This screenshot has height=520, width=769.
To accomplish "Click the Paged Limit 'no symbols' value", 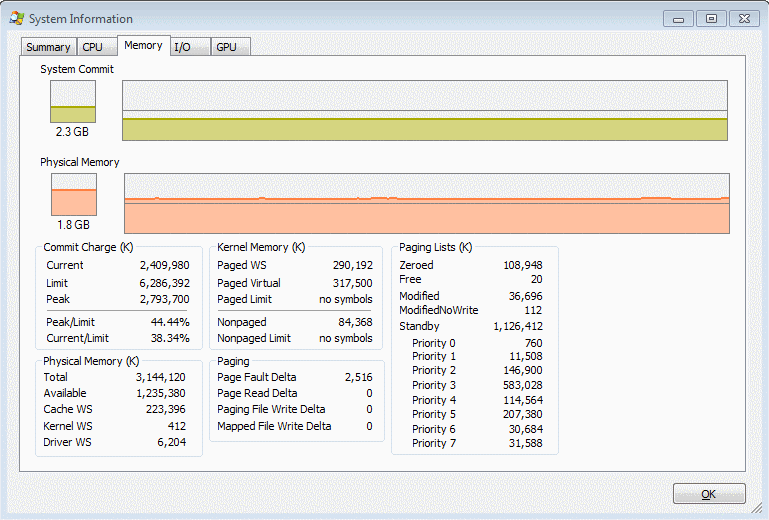I will (346, 299).
